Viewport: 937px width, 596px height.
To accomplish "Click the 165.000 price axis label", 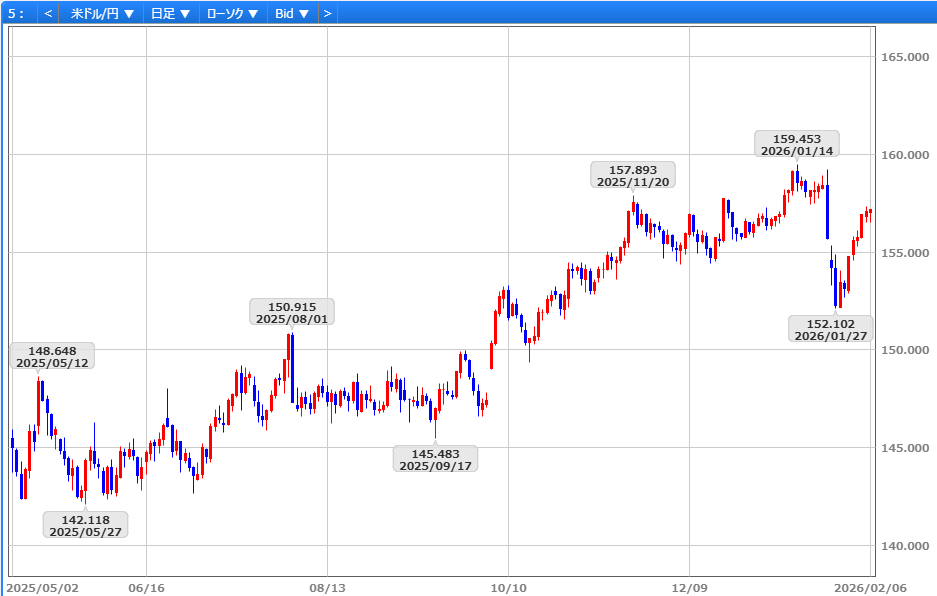I will pos(904,57).
